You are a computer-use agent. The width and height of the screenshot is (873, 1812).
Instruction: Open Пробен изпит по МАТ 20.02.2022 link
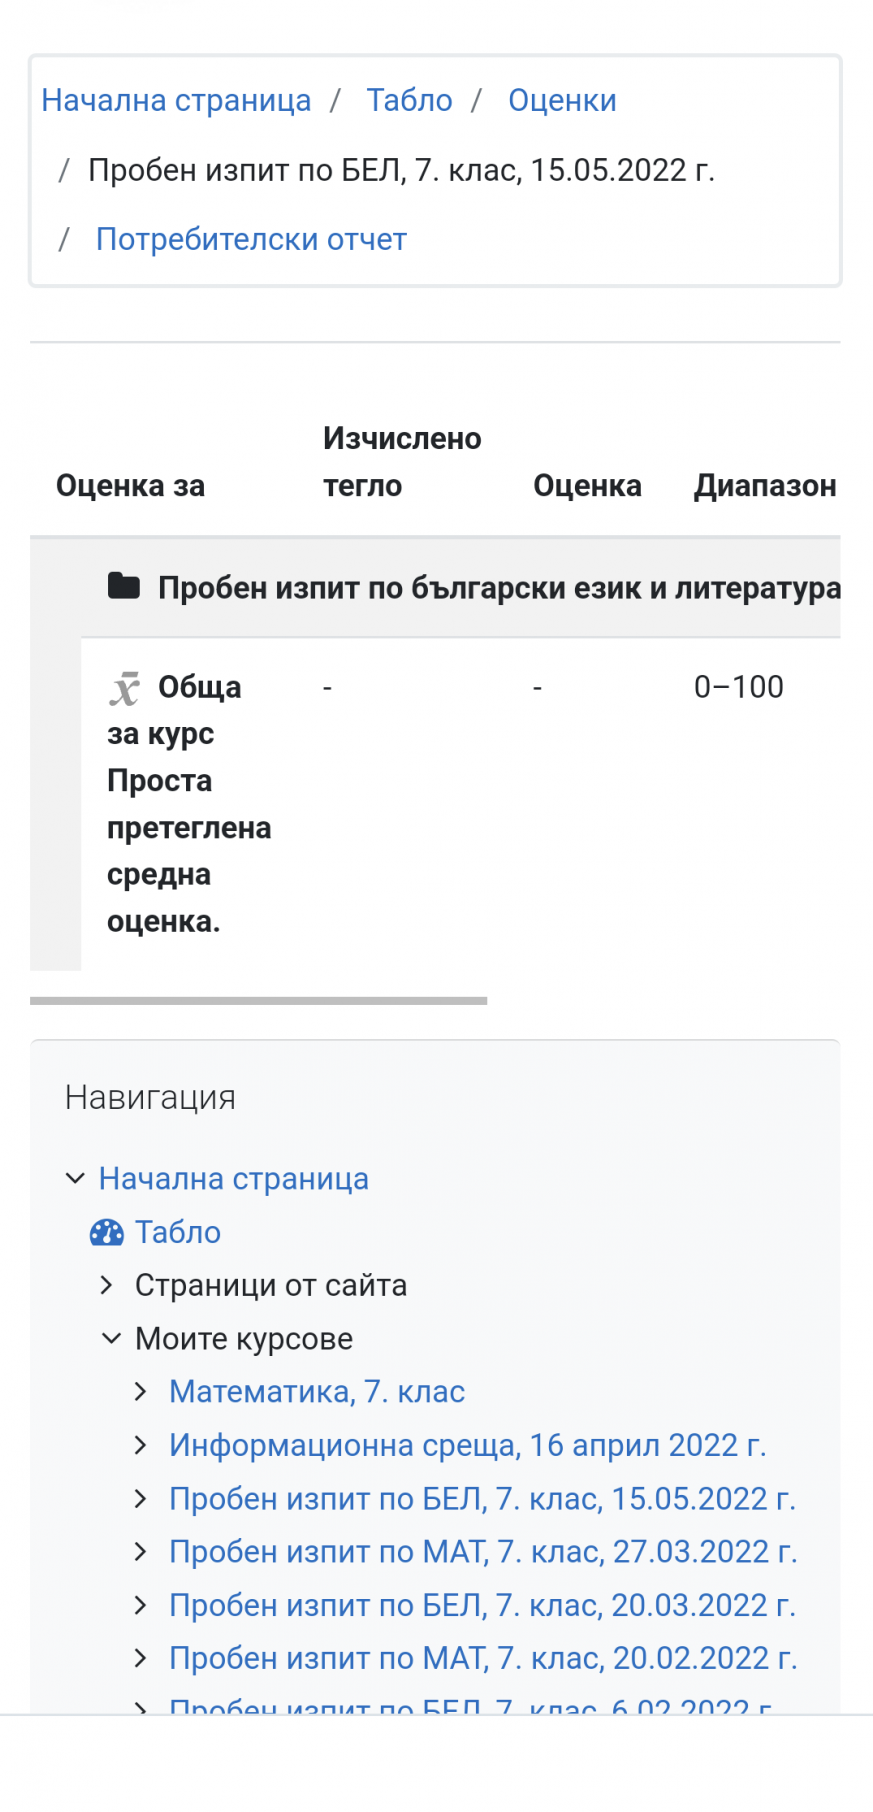[483, 1657]
